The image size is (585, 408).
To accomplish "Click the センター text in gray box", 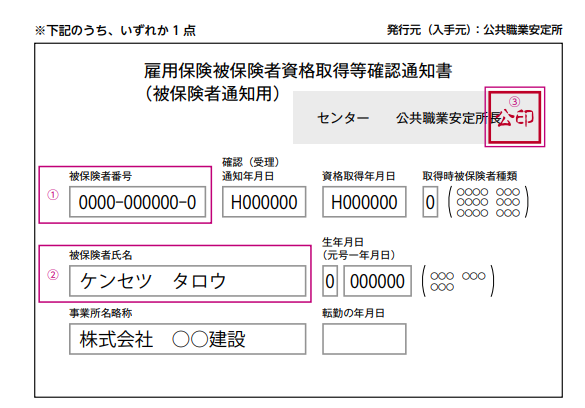I will tap(343, 118).
